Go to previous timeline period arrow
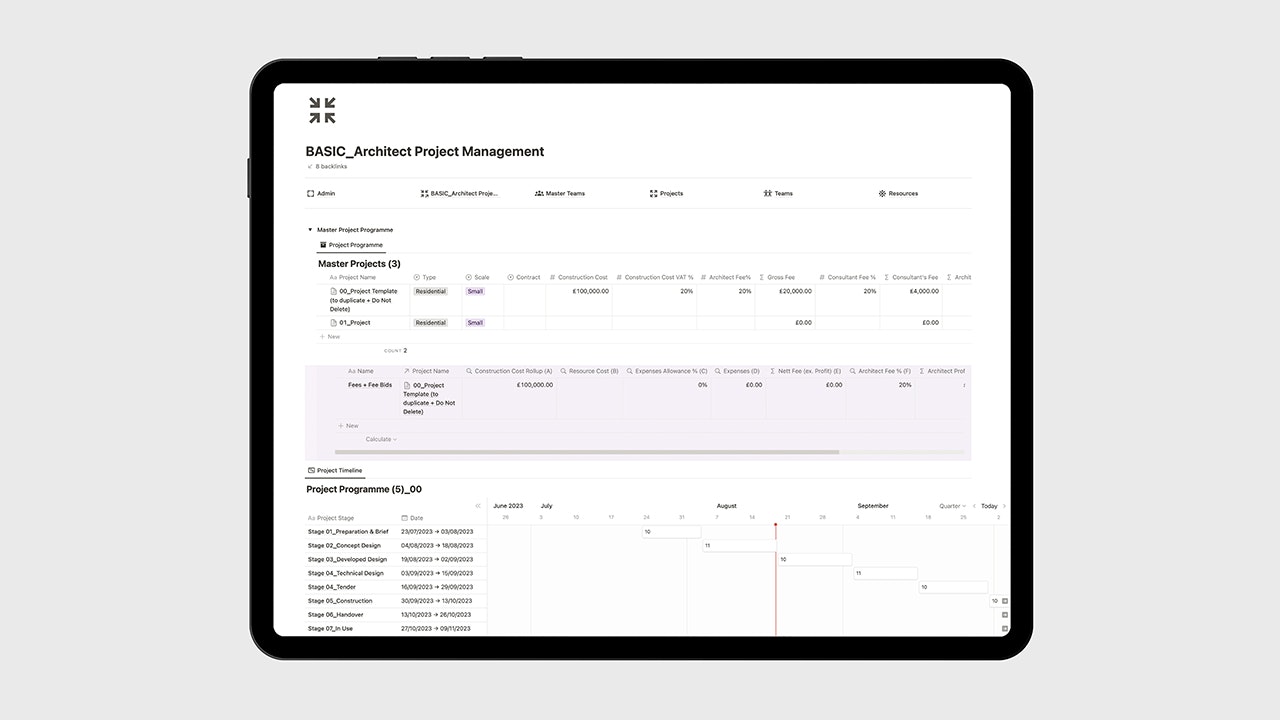The height and width of the screenshot is (720, 1280). 975,506
